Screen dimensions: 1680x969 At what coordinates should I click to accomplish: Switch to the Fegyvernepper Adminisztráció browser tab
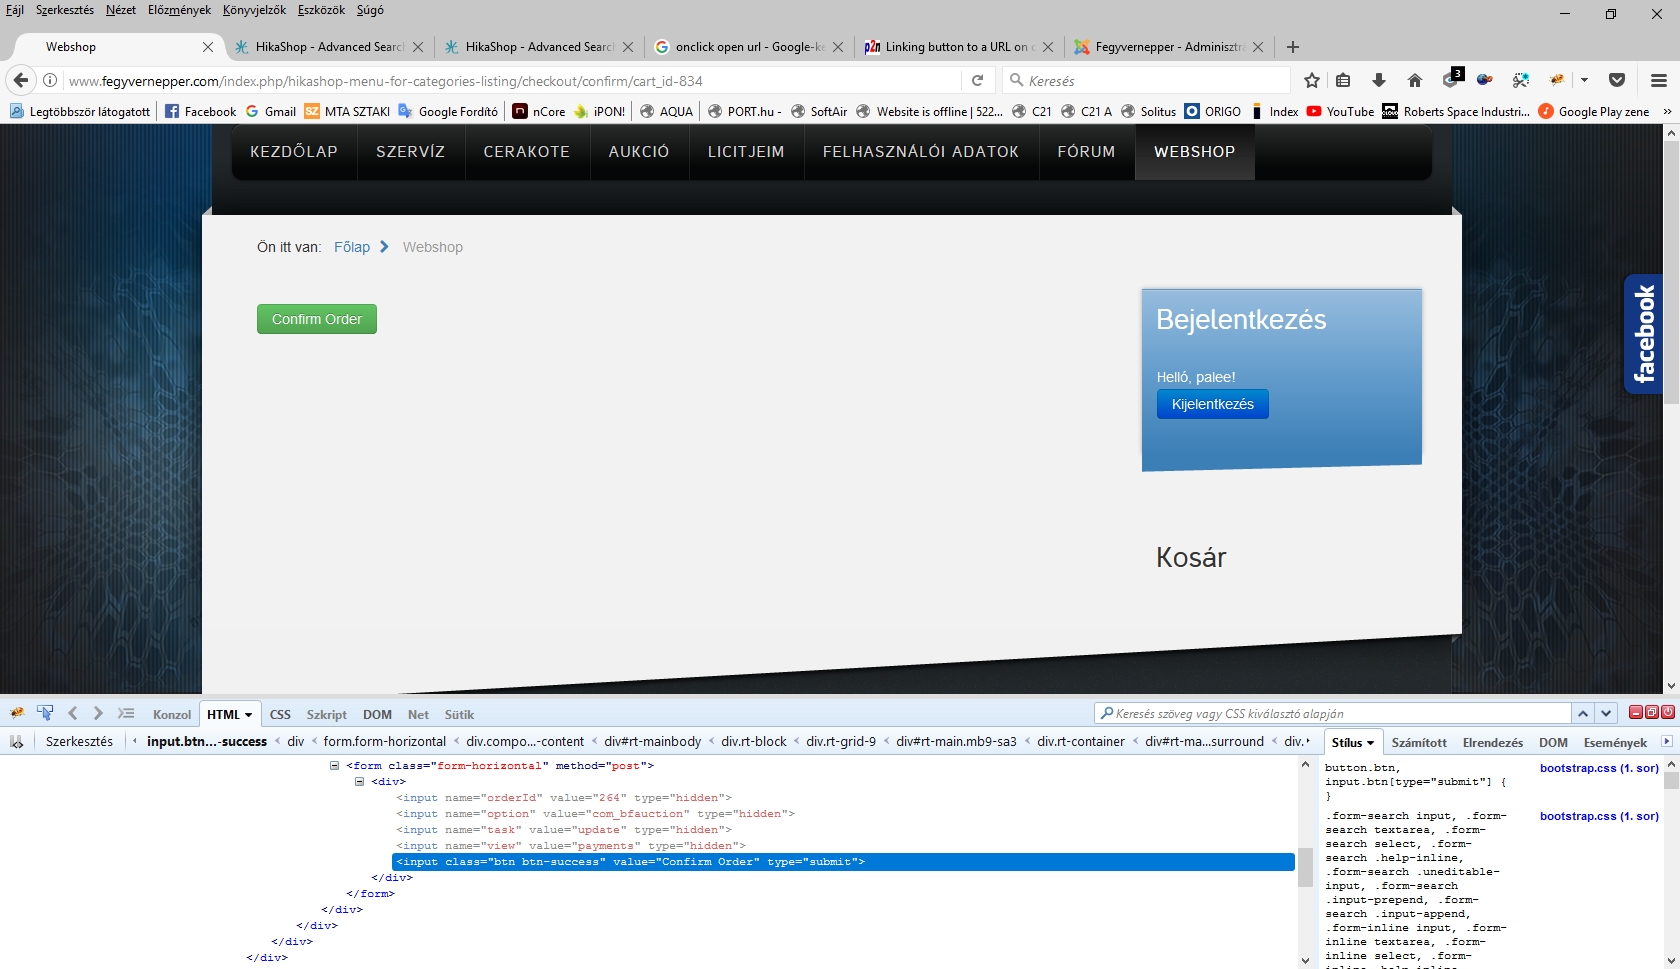tap(1170, 47)
